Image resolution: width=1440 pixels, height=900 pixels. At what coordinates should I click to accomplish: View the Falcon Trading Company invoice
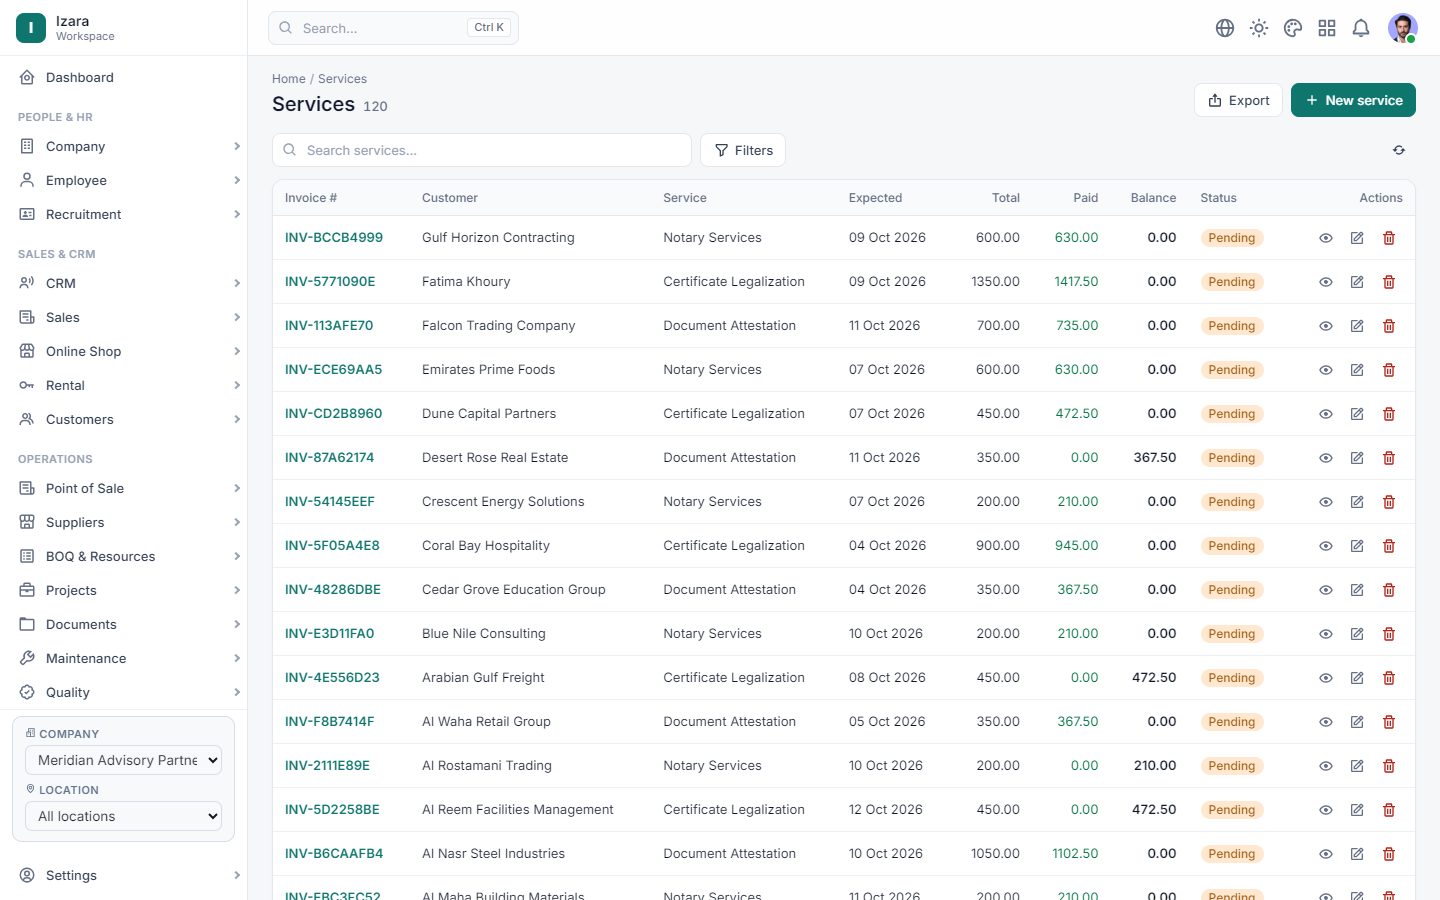coord(1326,326)
